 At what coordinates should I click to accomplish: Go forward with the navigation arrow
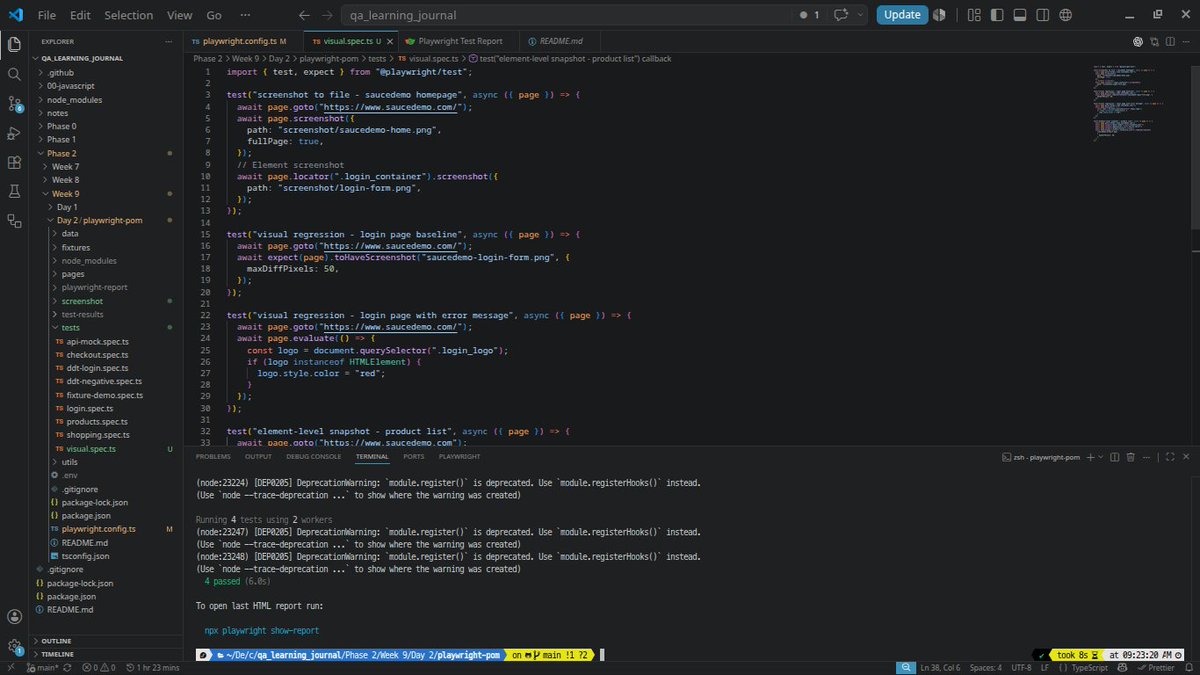(x=329, y=15)
